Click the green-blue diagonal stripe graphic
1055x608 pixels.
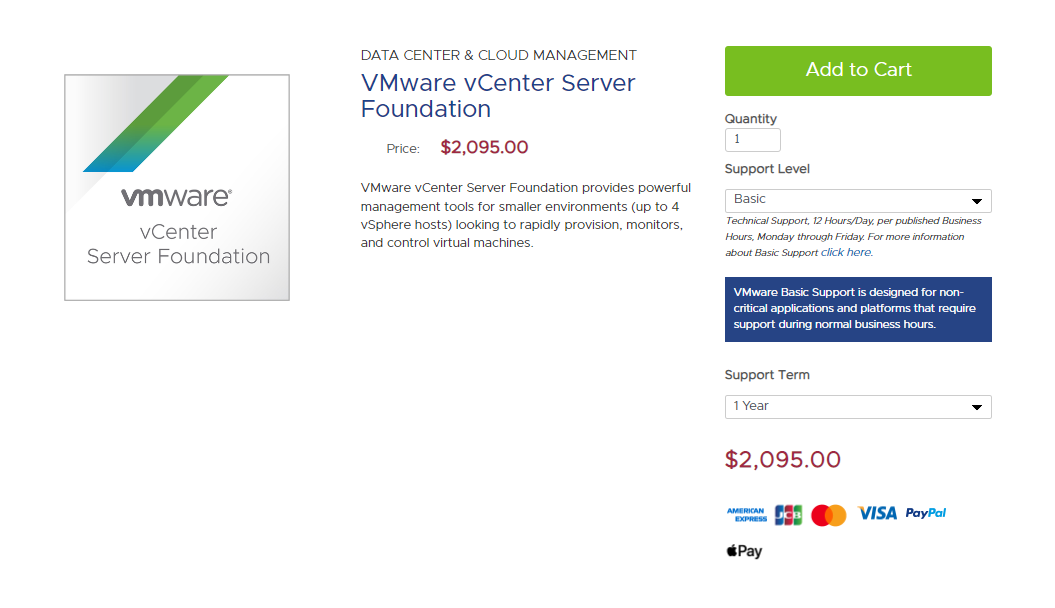tap(155, 123)
